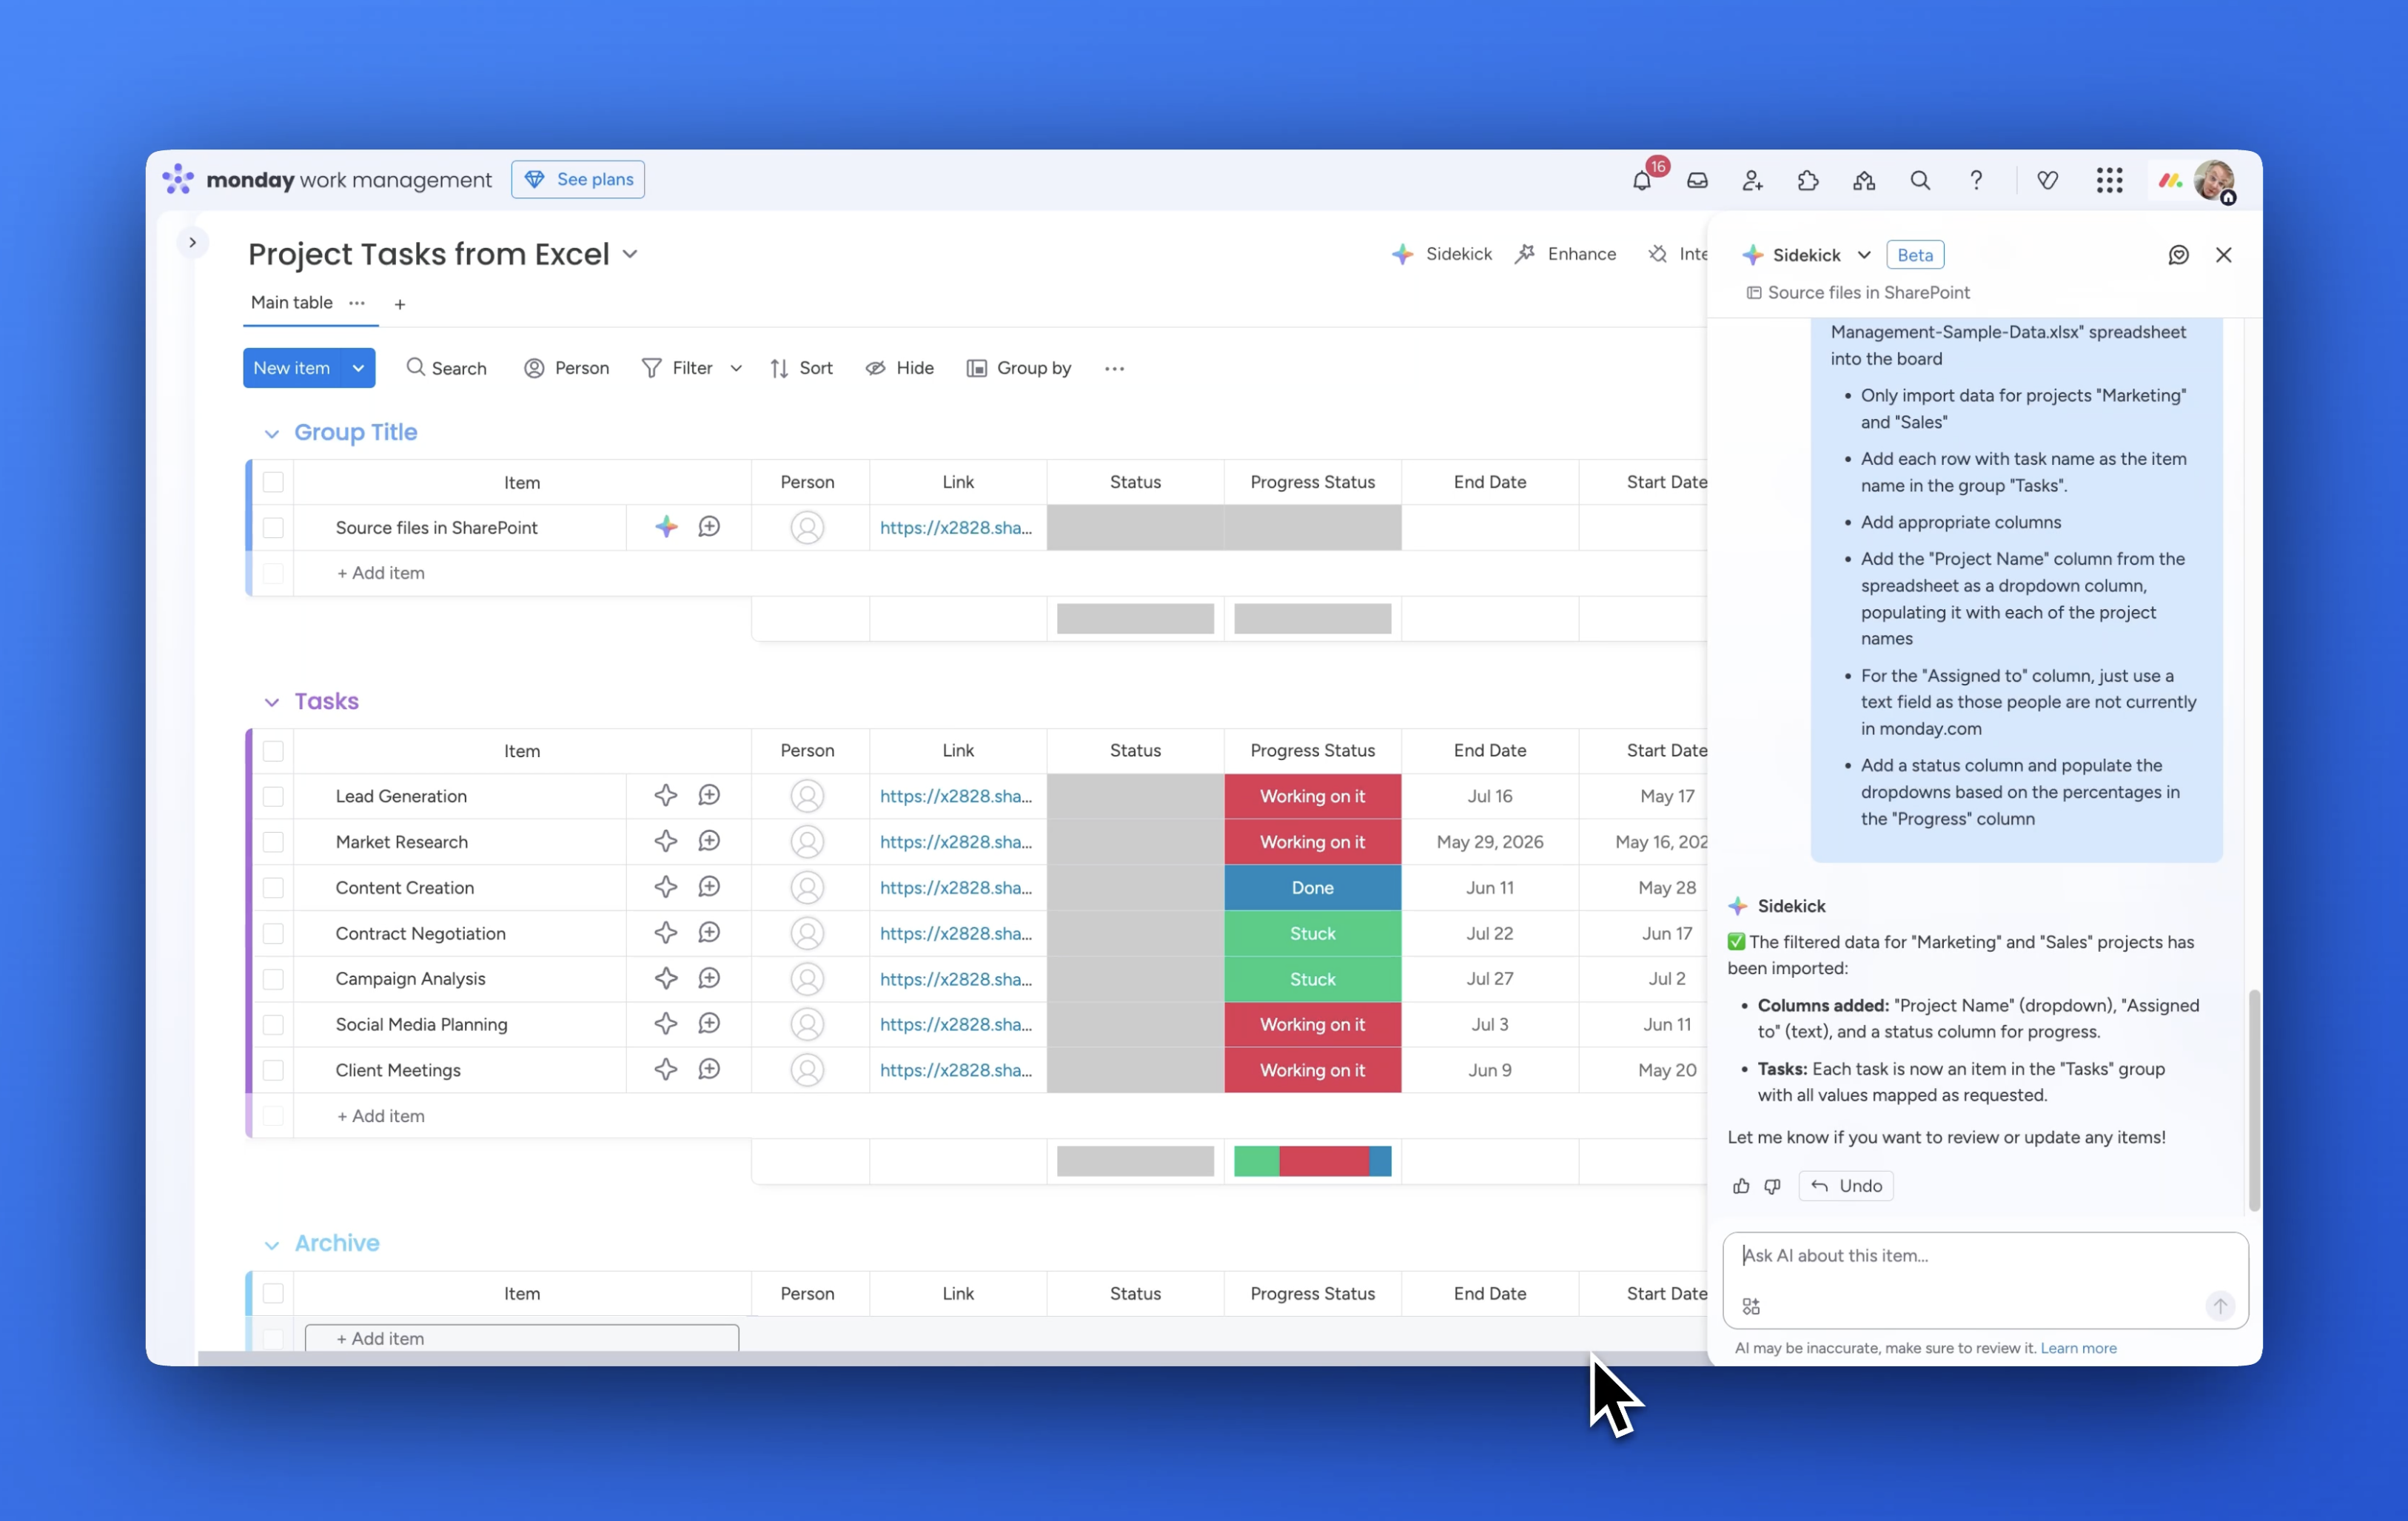Screen dimensions: 2408x1521
Task: Open the products switcher grid icon
Action: (x=2109, y=181)
